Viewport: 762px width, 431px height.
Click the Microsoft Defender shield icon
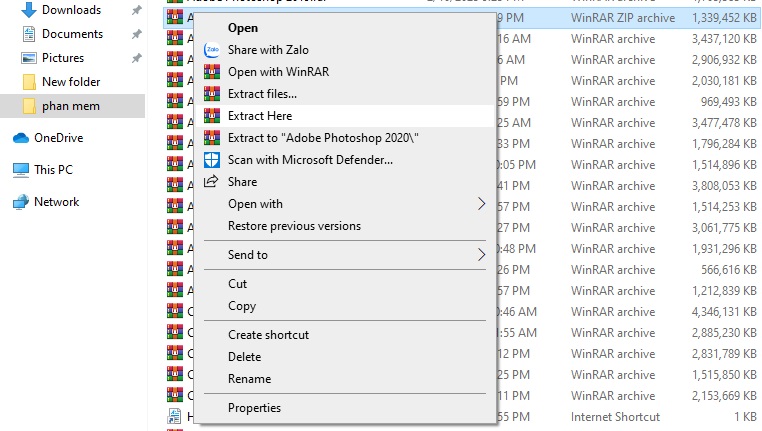[x=211, y=160]
